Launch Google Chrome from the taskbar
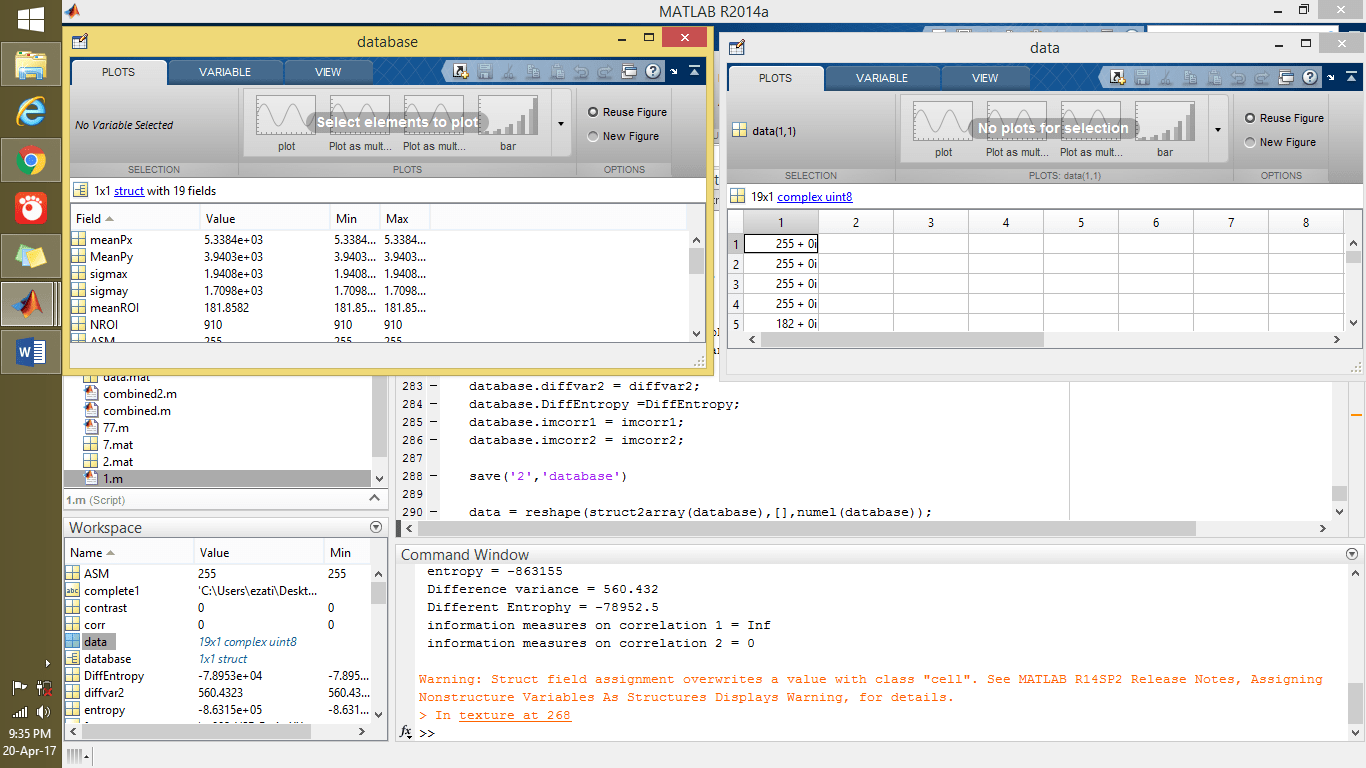 tap(31, 160)
